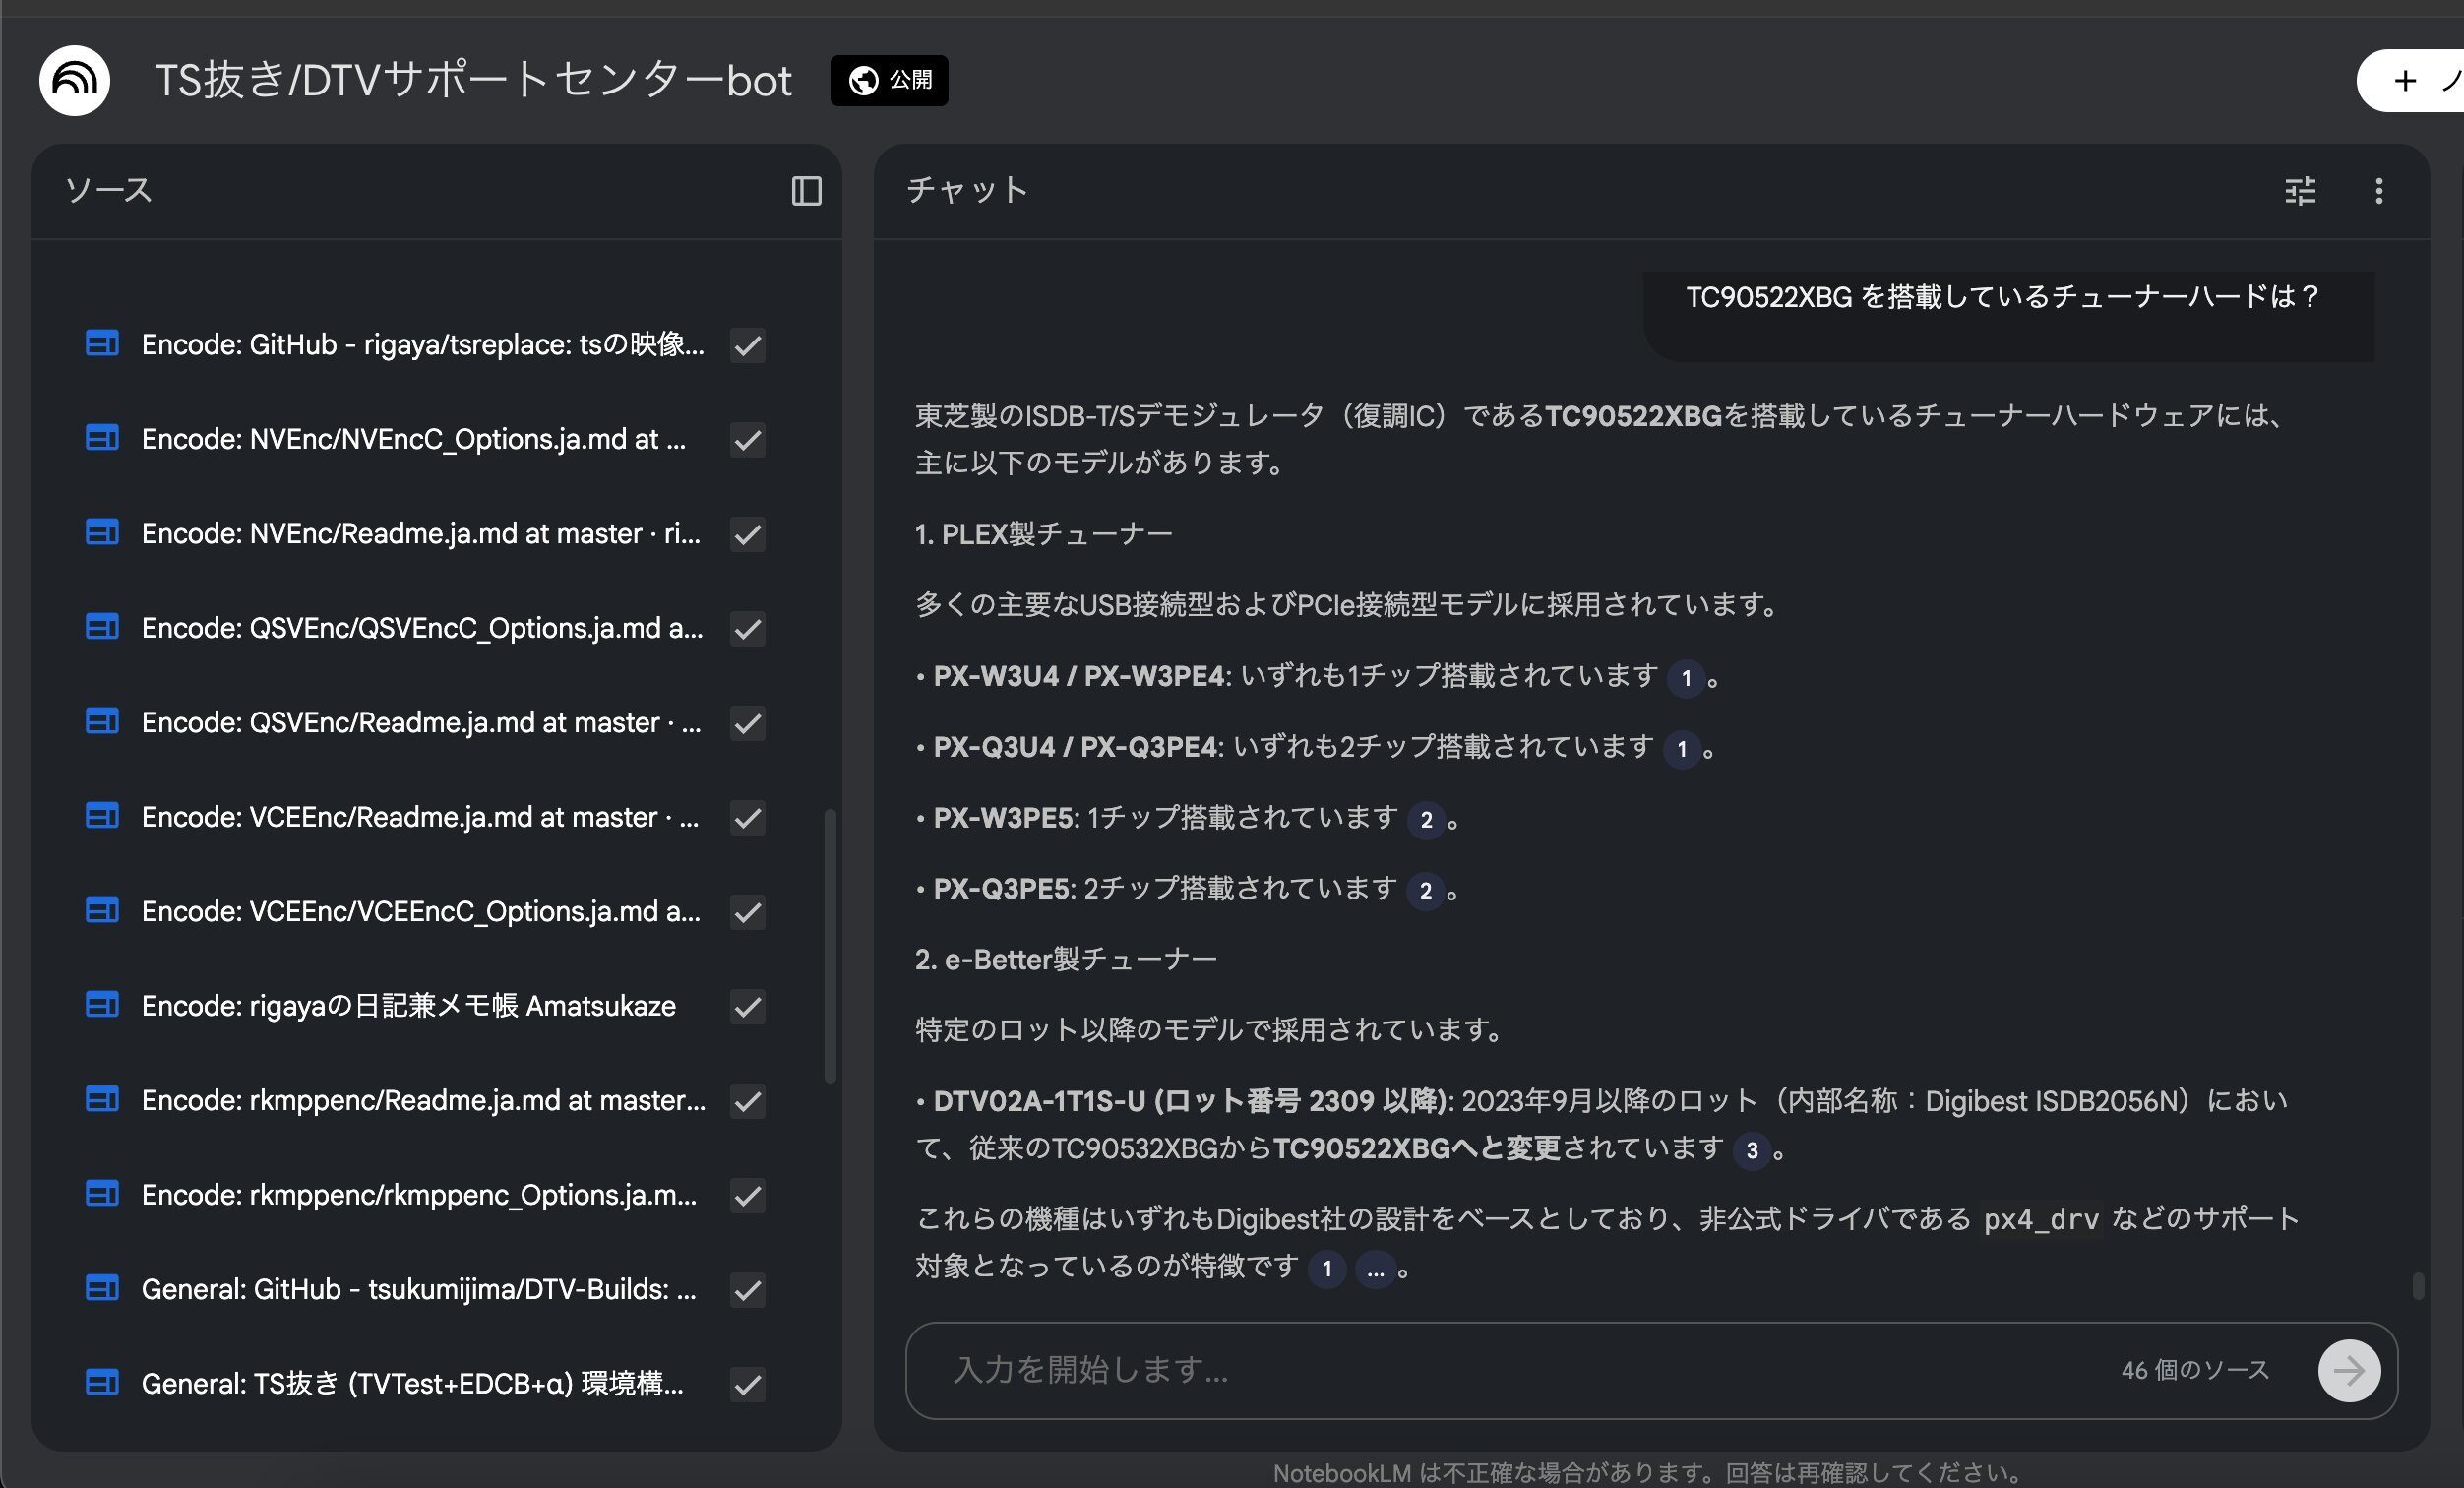Click the sources list scrollbar
The width and height of the screenshot is (2464, 1488).
[830, 945]
